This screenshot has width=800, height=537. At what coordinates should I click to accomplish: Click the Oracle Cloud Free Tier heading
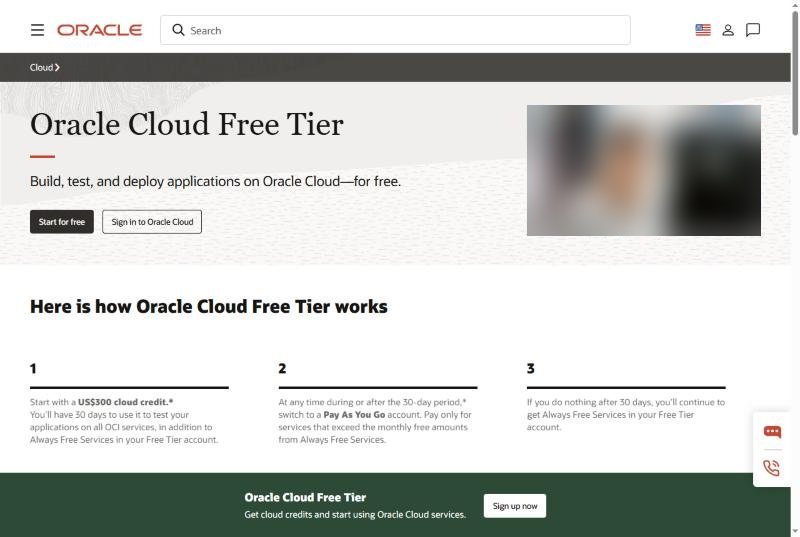[187, 124]
